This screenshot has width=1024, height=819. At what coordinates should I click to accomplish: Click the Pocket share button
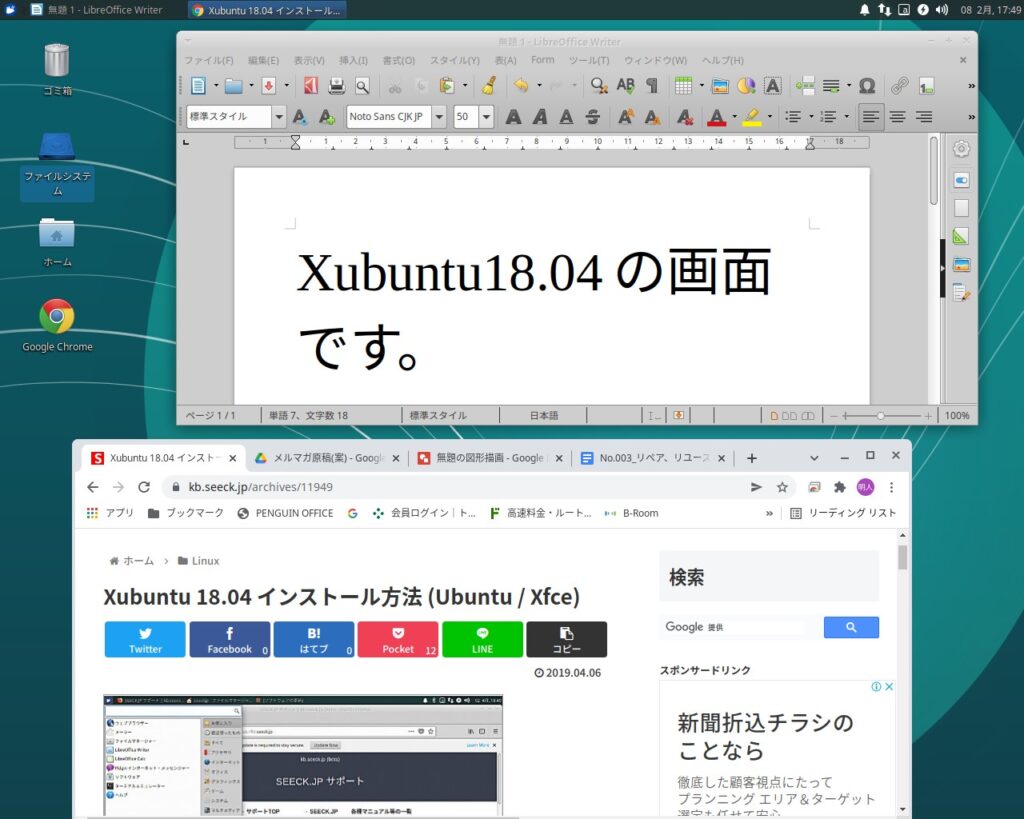397,639
